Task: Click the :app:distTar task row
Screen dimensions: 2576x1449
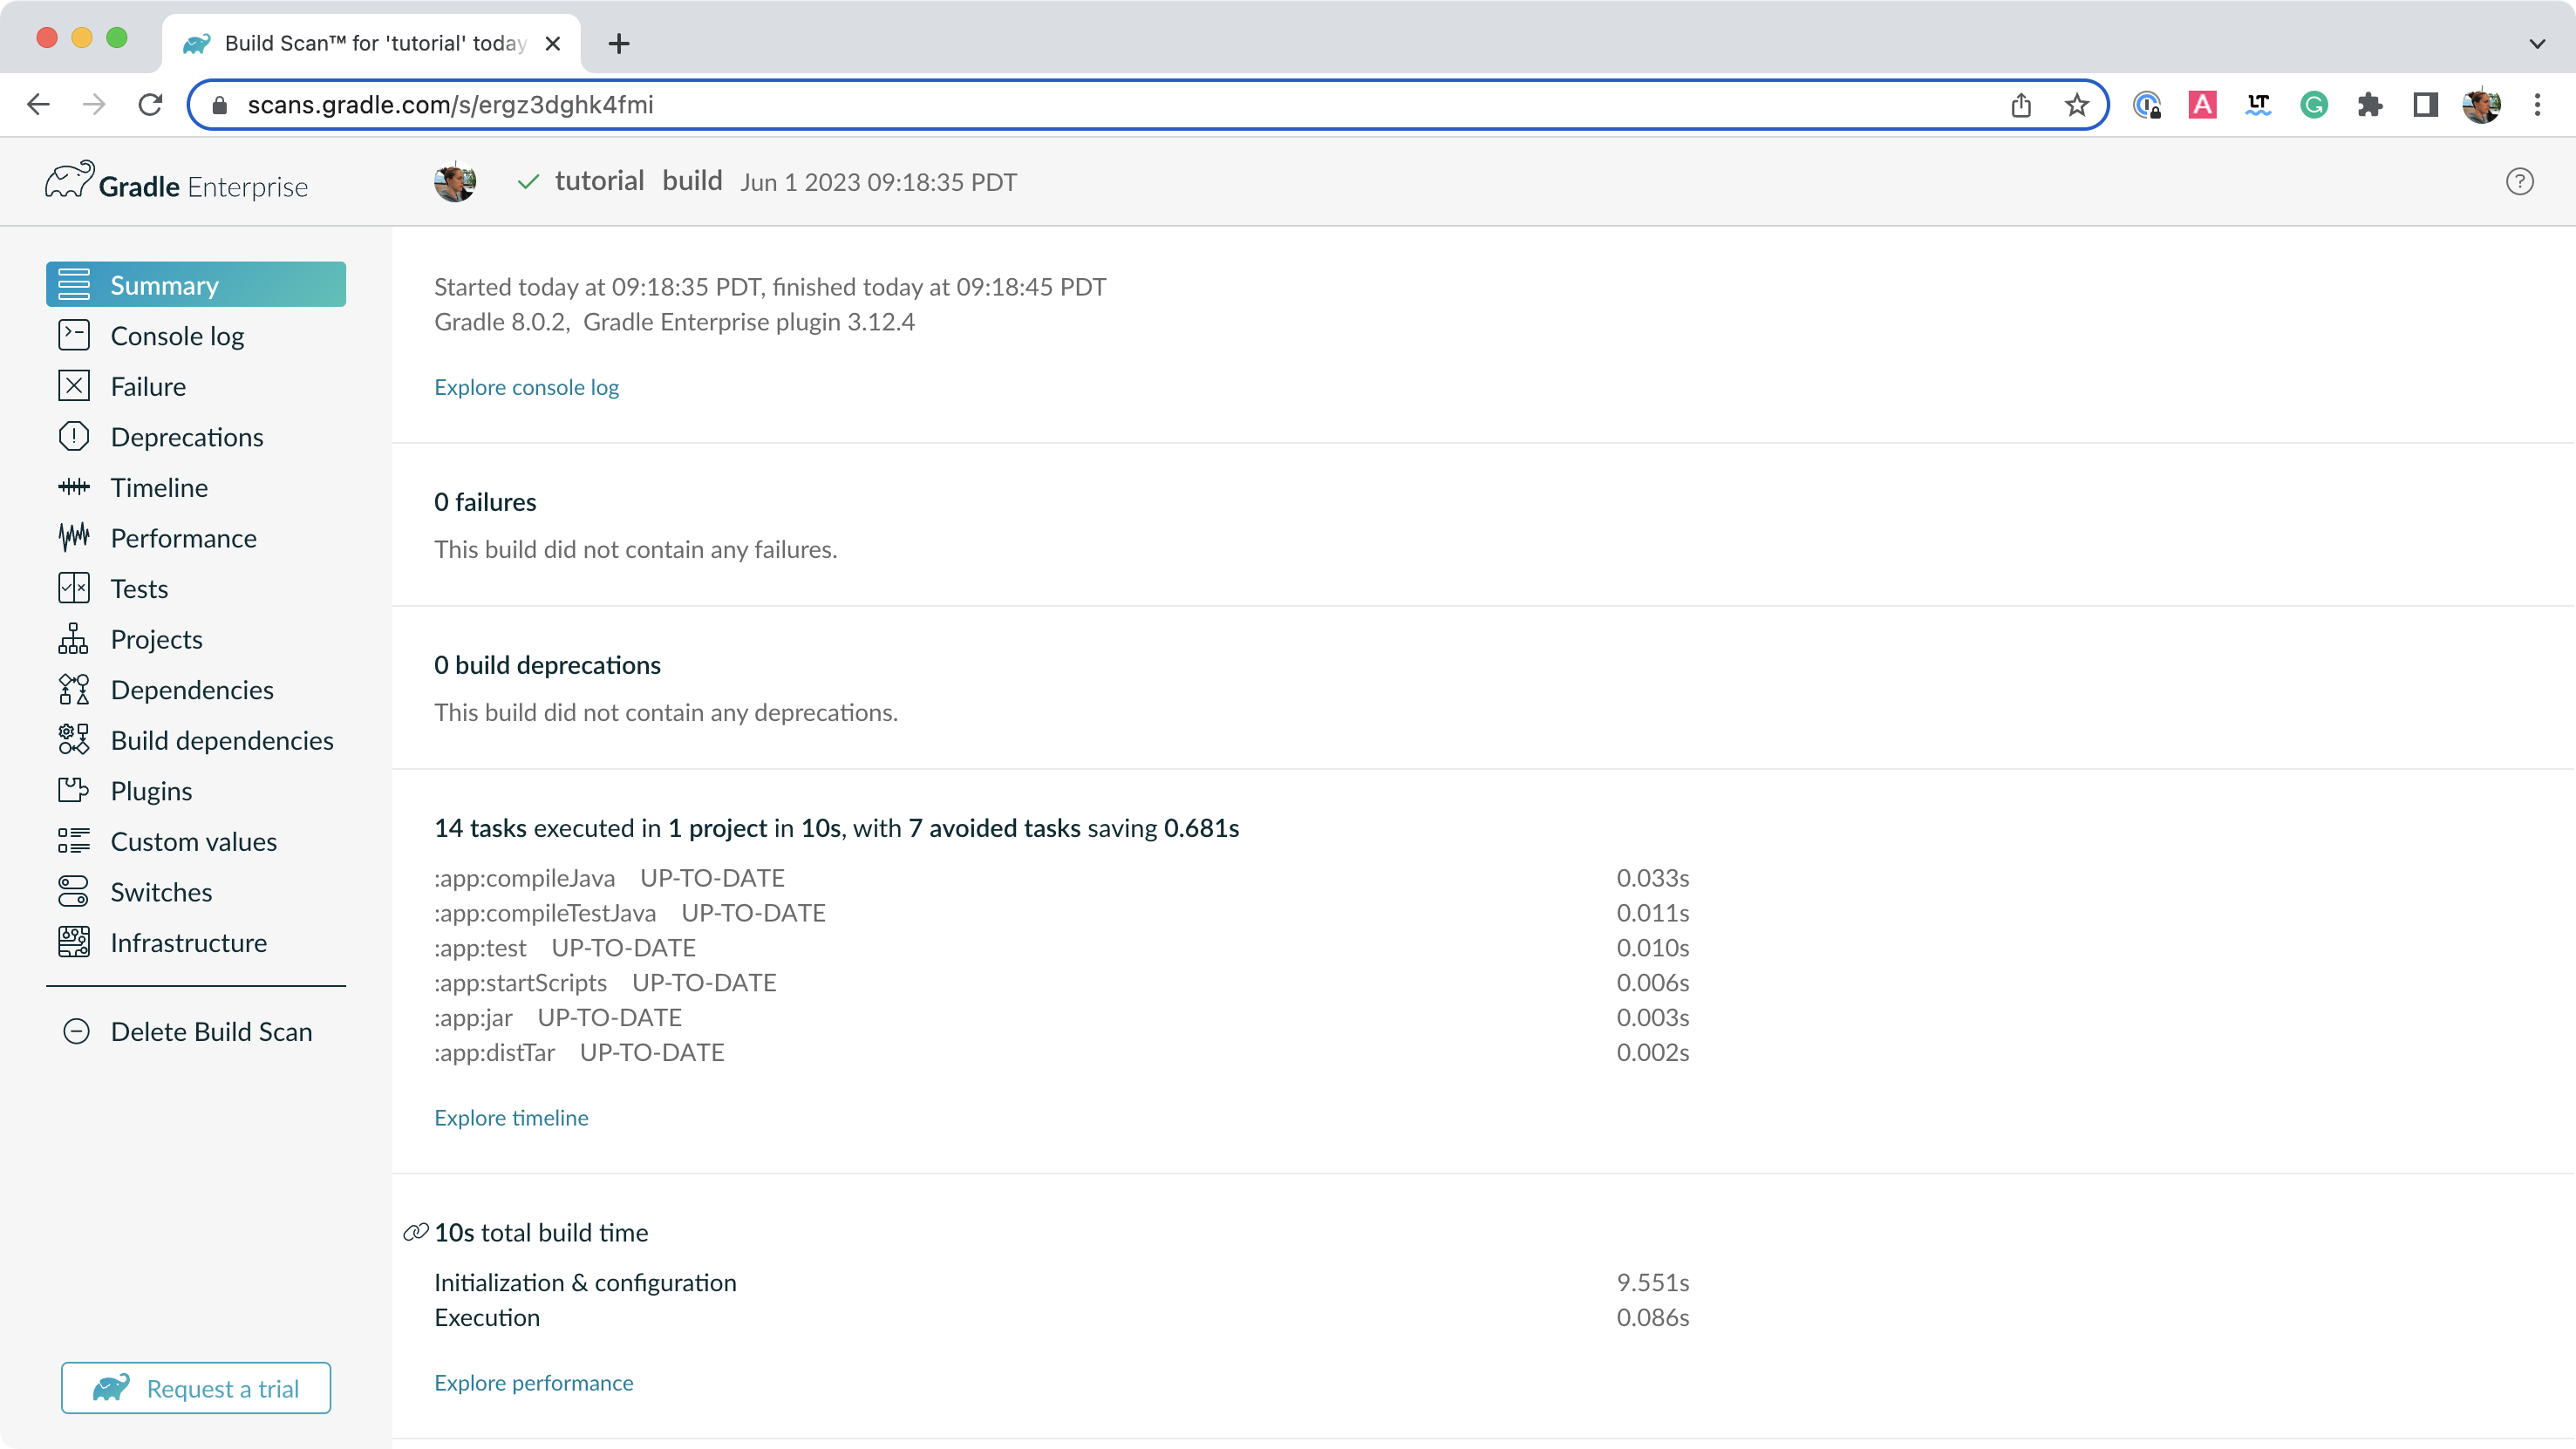Action: tap(1062, 1052)
